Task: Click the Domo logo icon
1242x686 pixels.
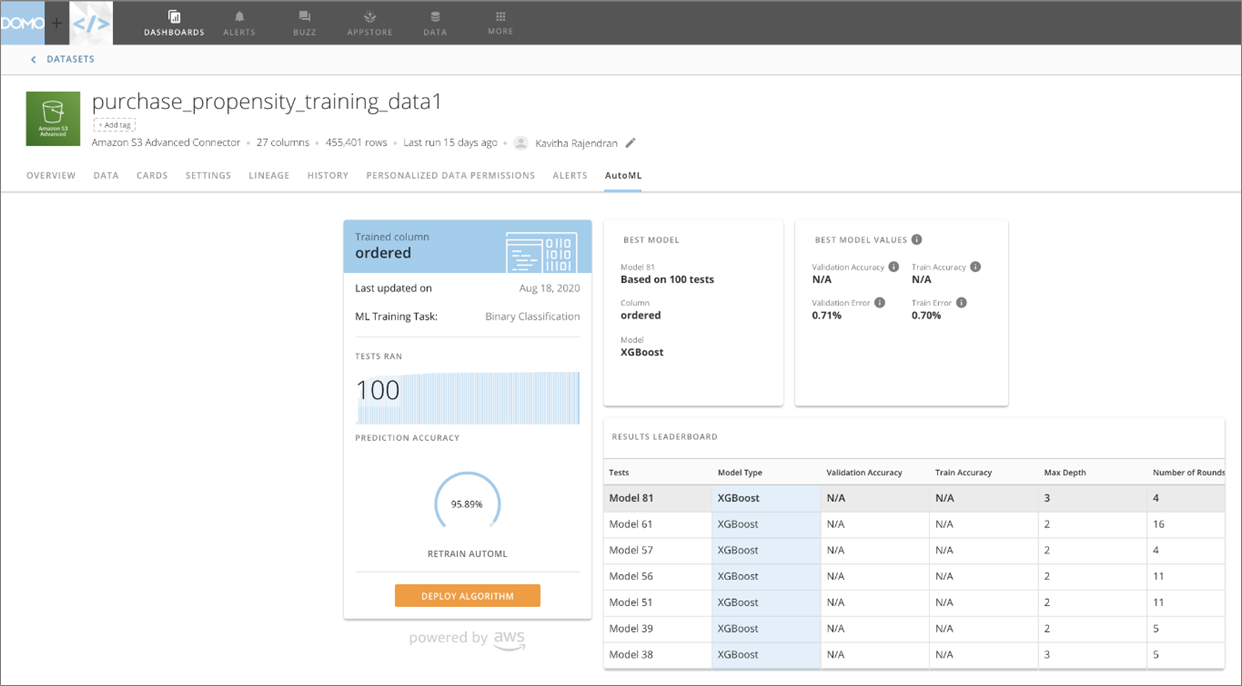Action: click(x=22, y=22)
